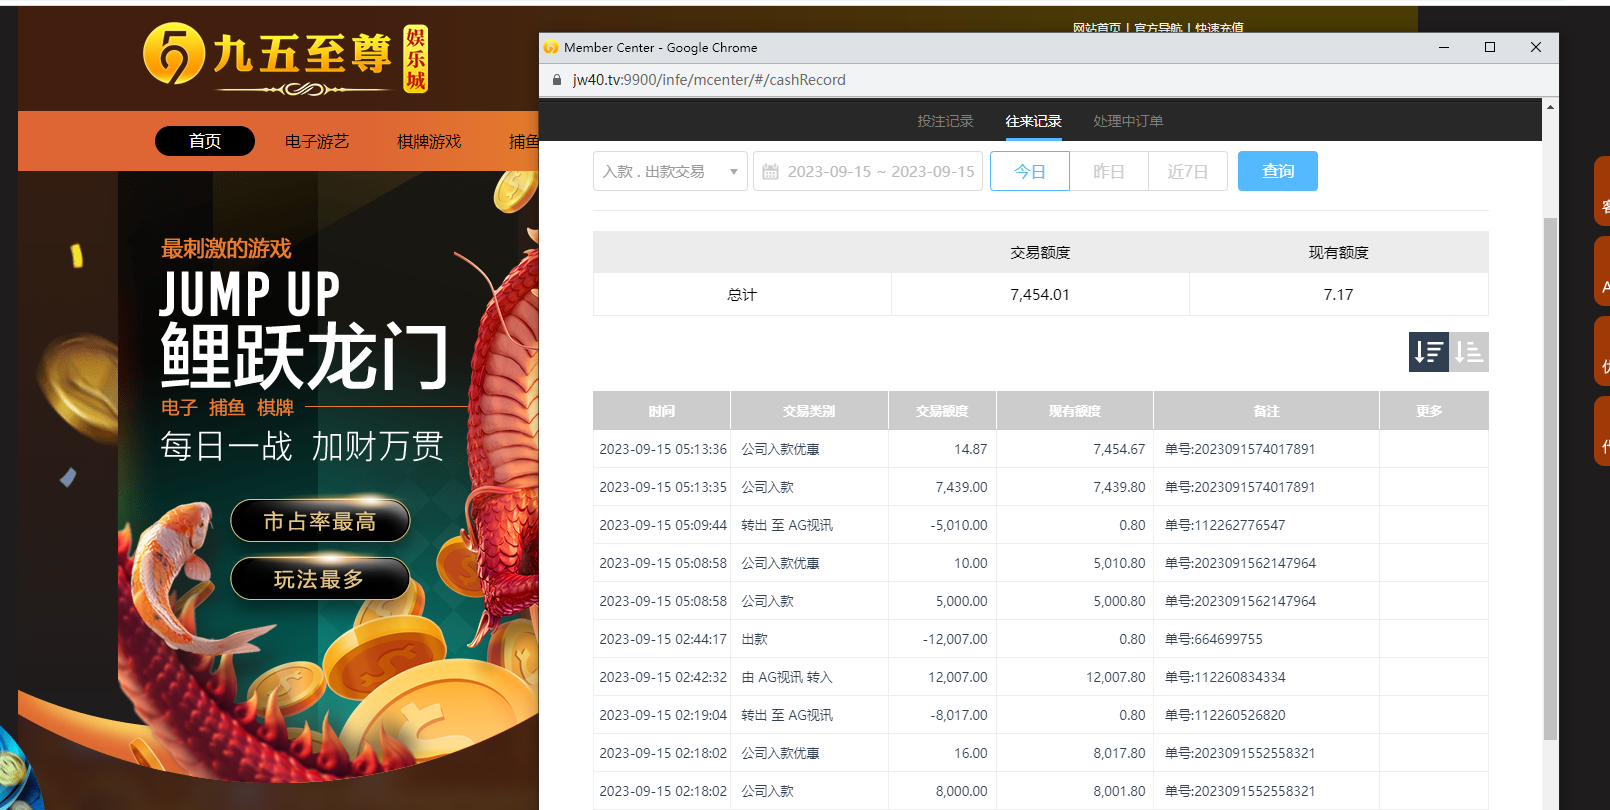Switch to the 投注记录 tab
This screenshot has width=1610, height=810.
[x=945, y=121]
